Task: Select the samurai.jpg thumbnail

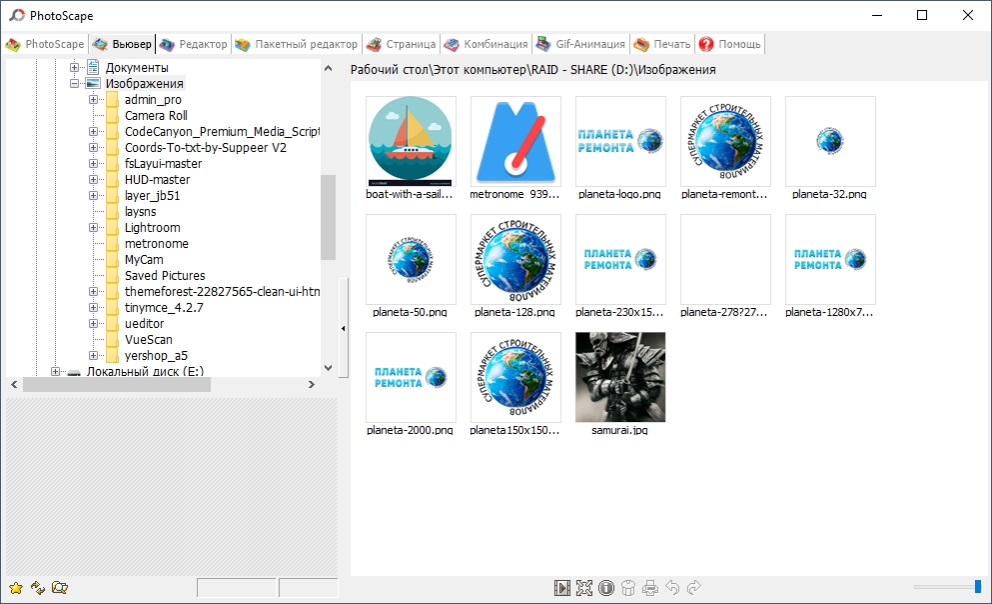Action: pyautogui.click(x=620, y=377)
